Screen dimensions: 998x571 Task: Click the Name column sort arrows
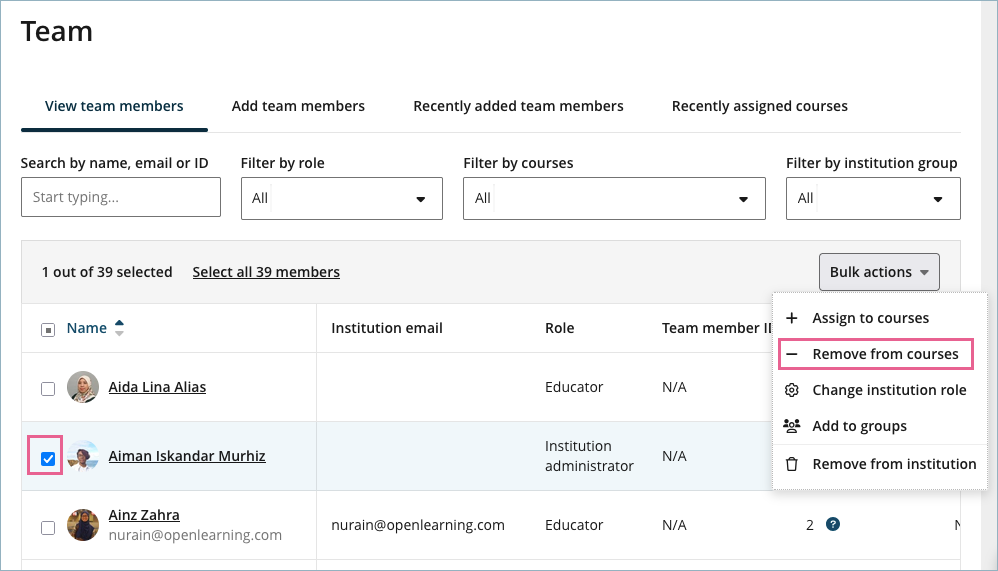pyautogui.click(x=120, y=328)
